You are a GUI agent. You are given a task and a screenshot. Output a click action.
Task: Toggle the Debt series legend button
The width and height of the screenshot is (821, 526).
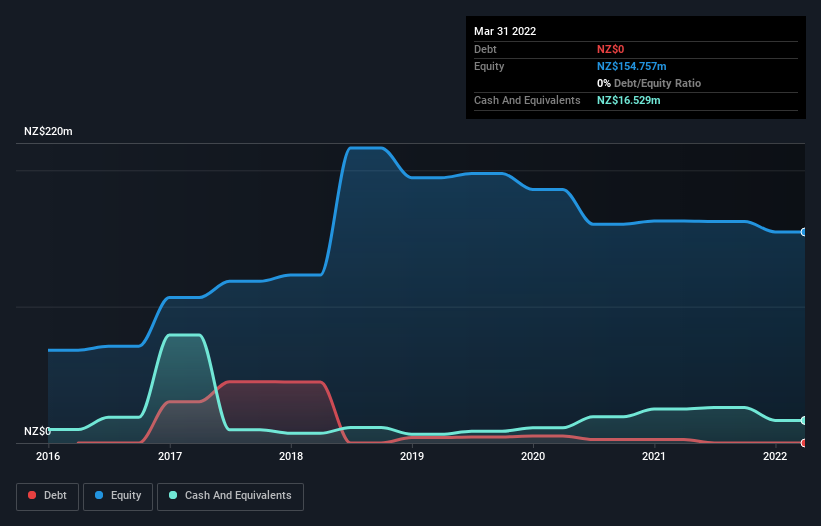(x=47, y=496)
